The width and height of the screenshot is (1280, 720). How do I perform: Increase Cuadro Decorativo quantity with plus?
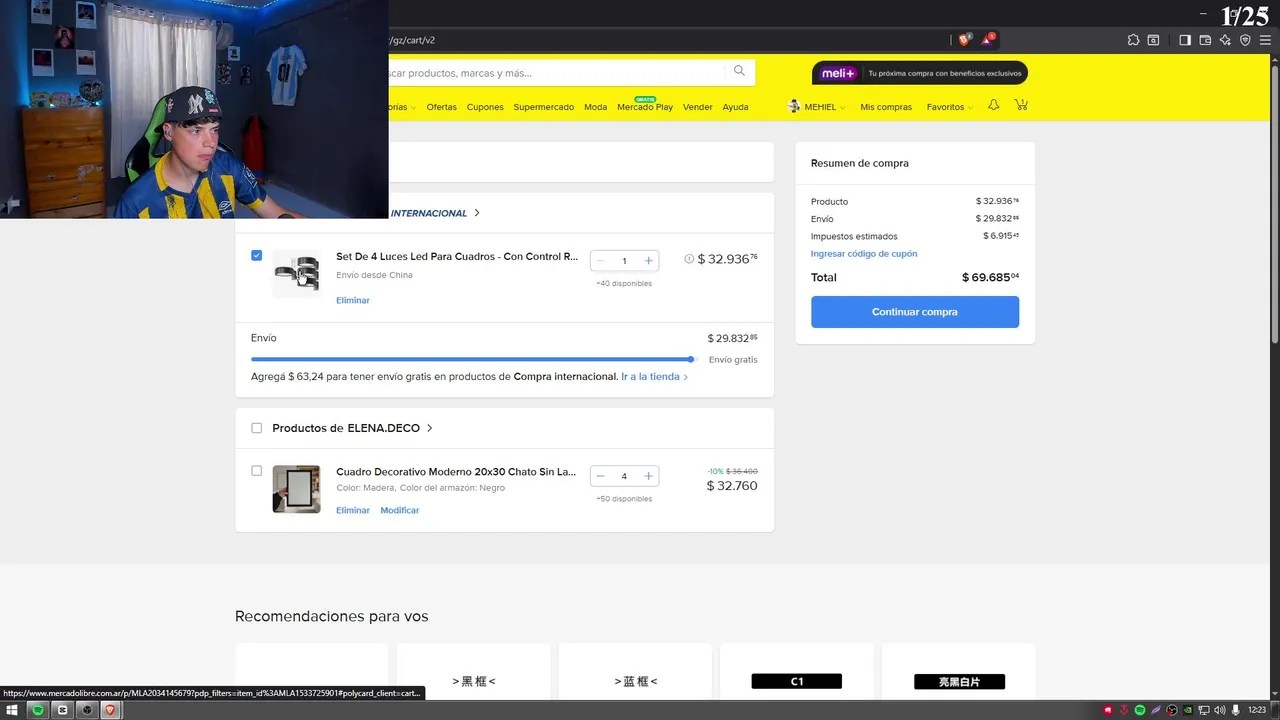pos(648,476)
